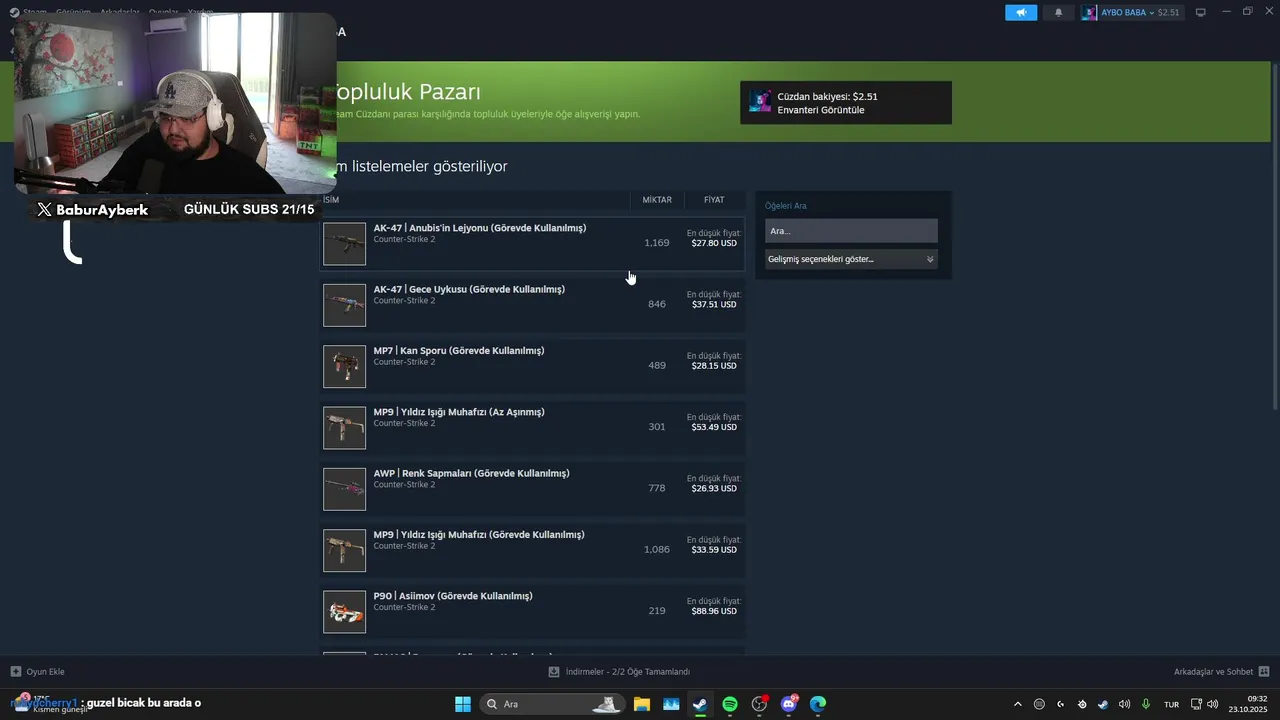Open AK-47 Anubis'in Lejyonu listing

pyautogui.click(x=532, y=244)
